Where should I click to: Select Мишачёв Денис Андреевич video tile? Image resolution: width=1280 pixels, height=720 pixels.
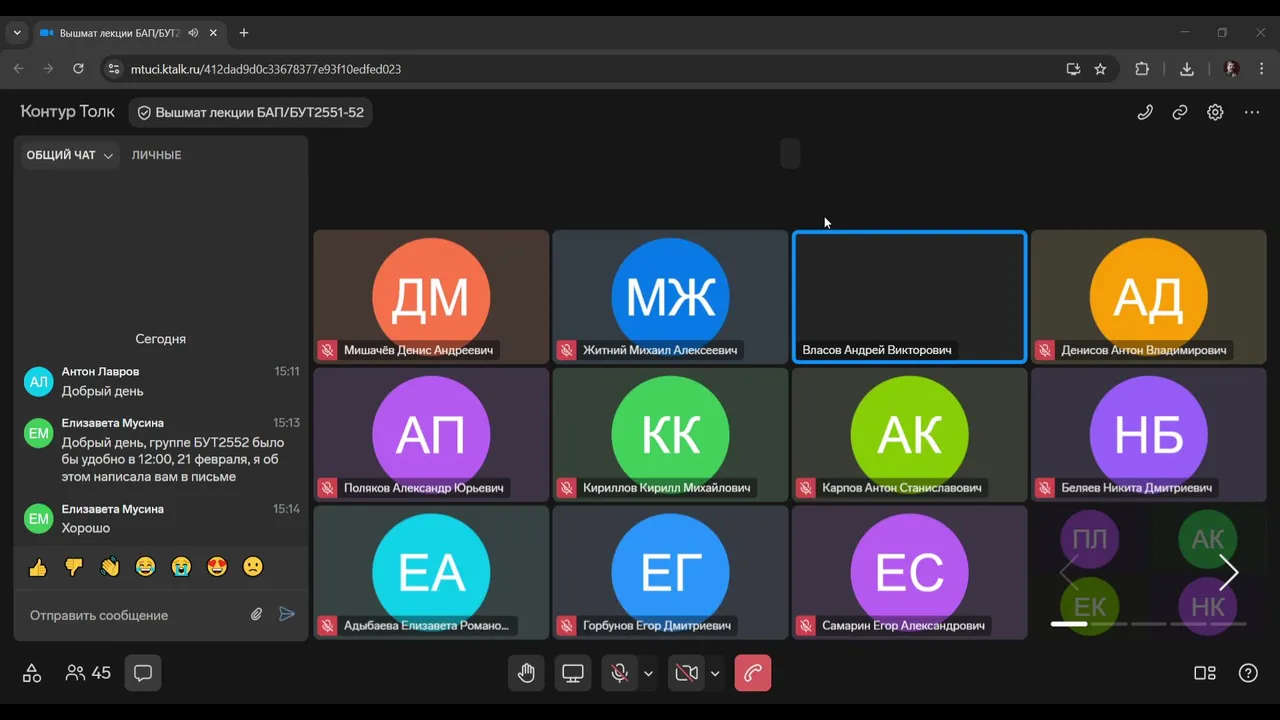pyautogui.click(x=431, y=297)
